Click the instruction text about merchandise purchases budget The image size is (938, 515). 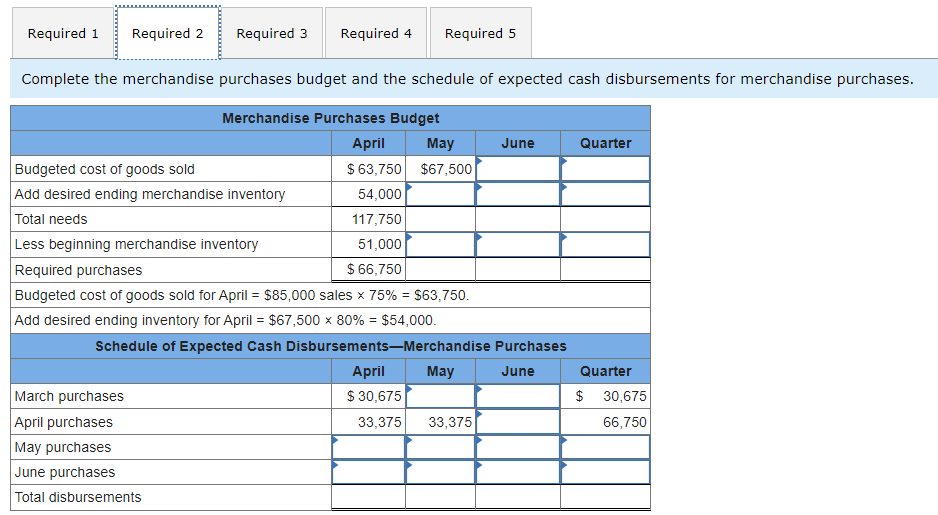(467, 79)
